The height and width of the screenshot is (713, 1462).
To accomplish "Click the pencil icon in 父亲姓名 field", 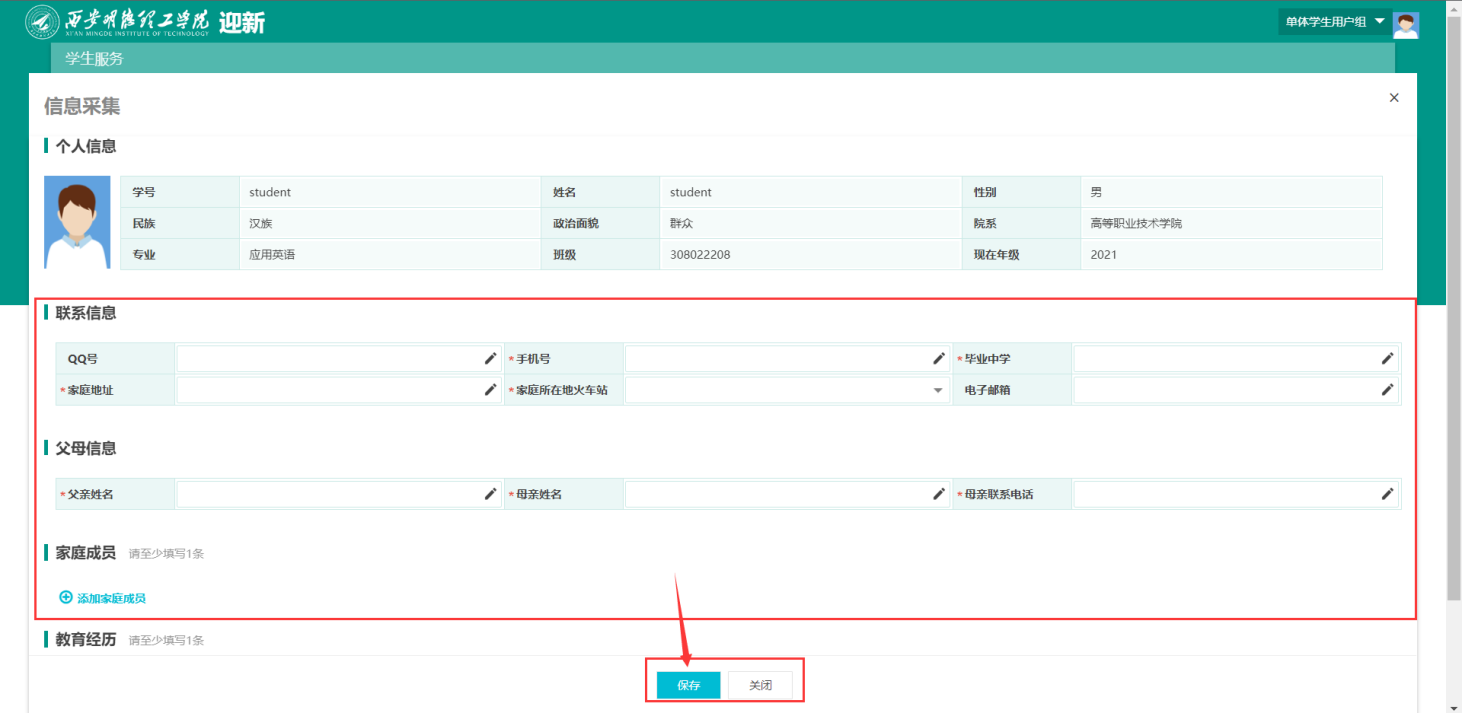I will click(x=490, y=493).
